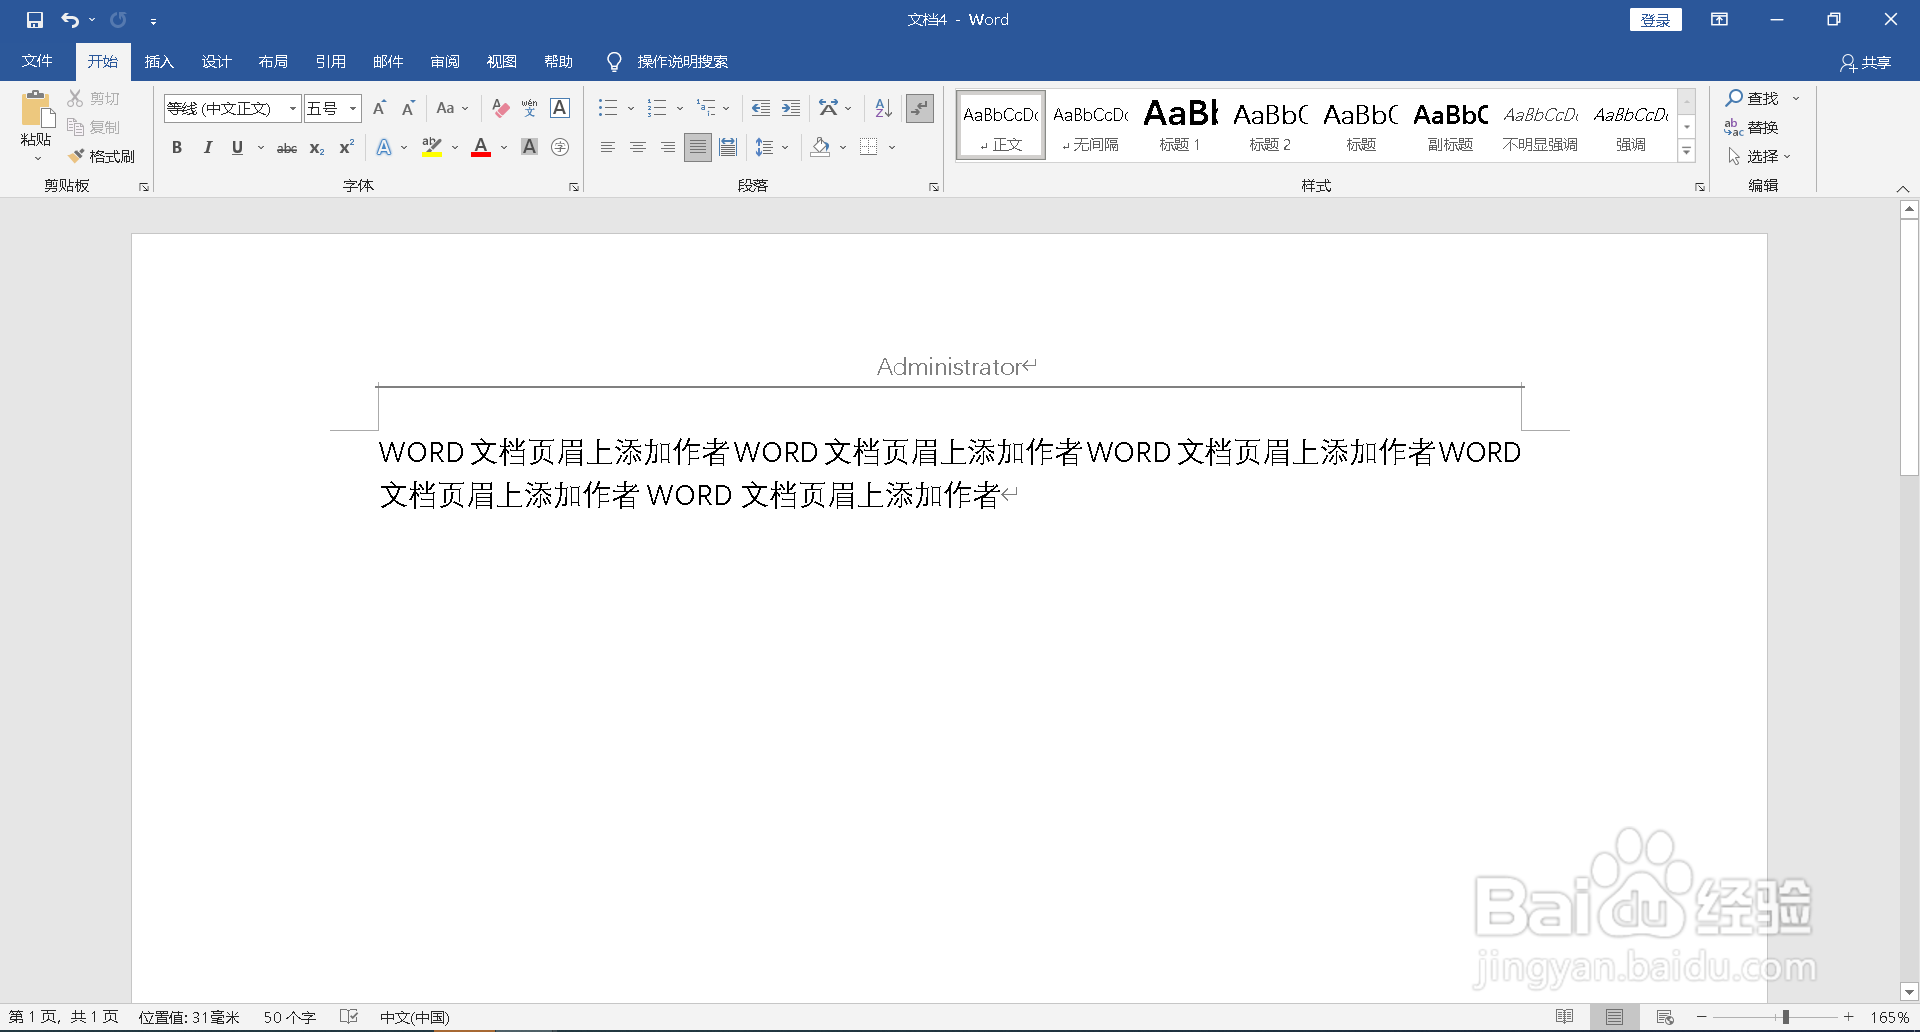Click the Format Painter (格式刷) button

click(x=102, y=156)
